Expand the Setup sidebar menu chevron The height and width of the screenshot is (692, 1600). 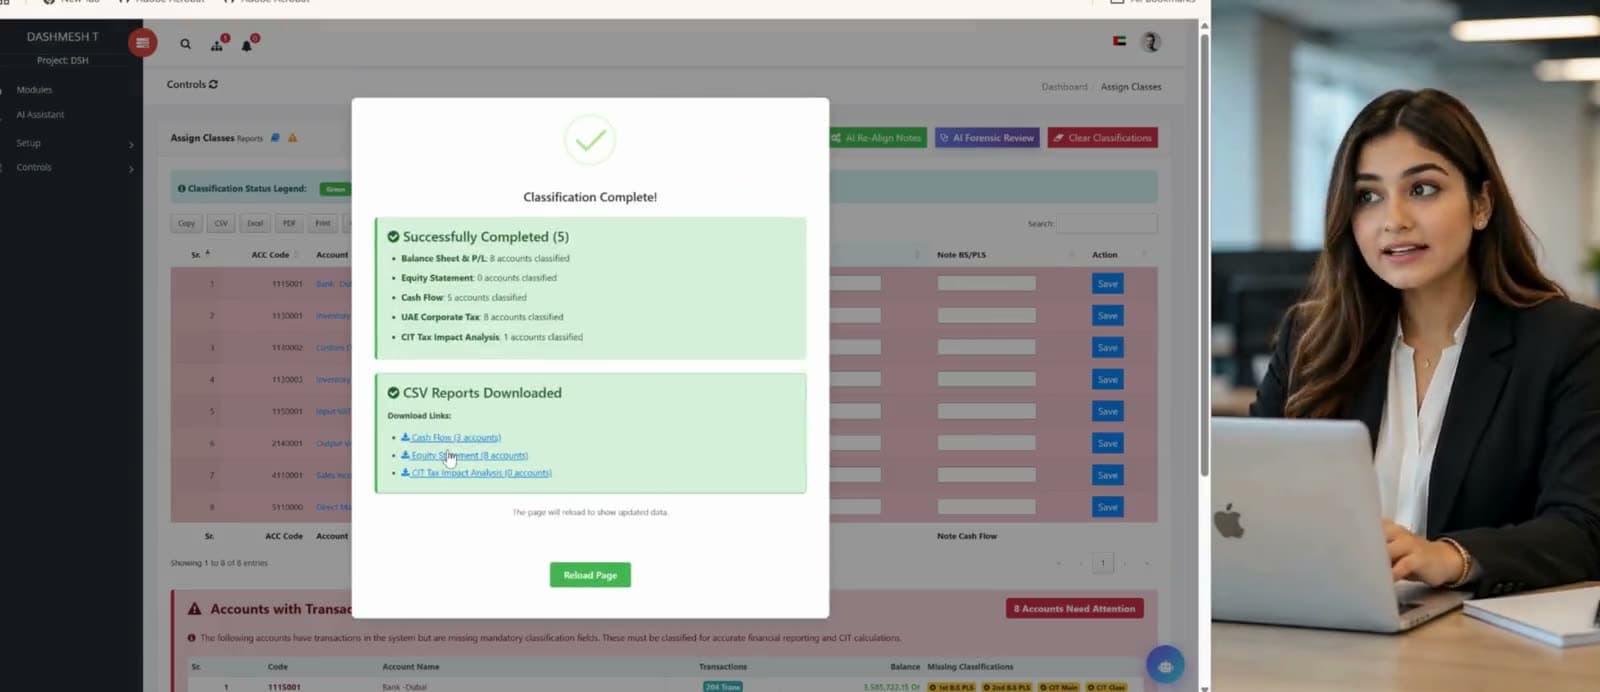point(131,144)
